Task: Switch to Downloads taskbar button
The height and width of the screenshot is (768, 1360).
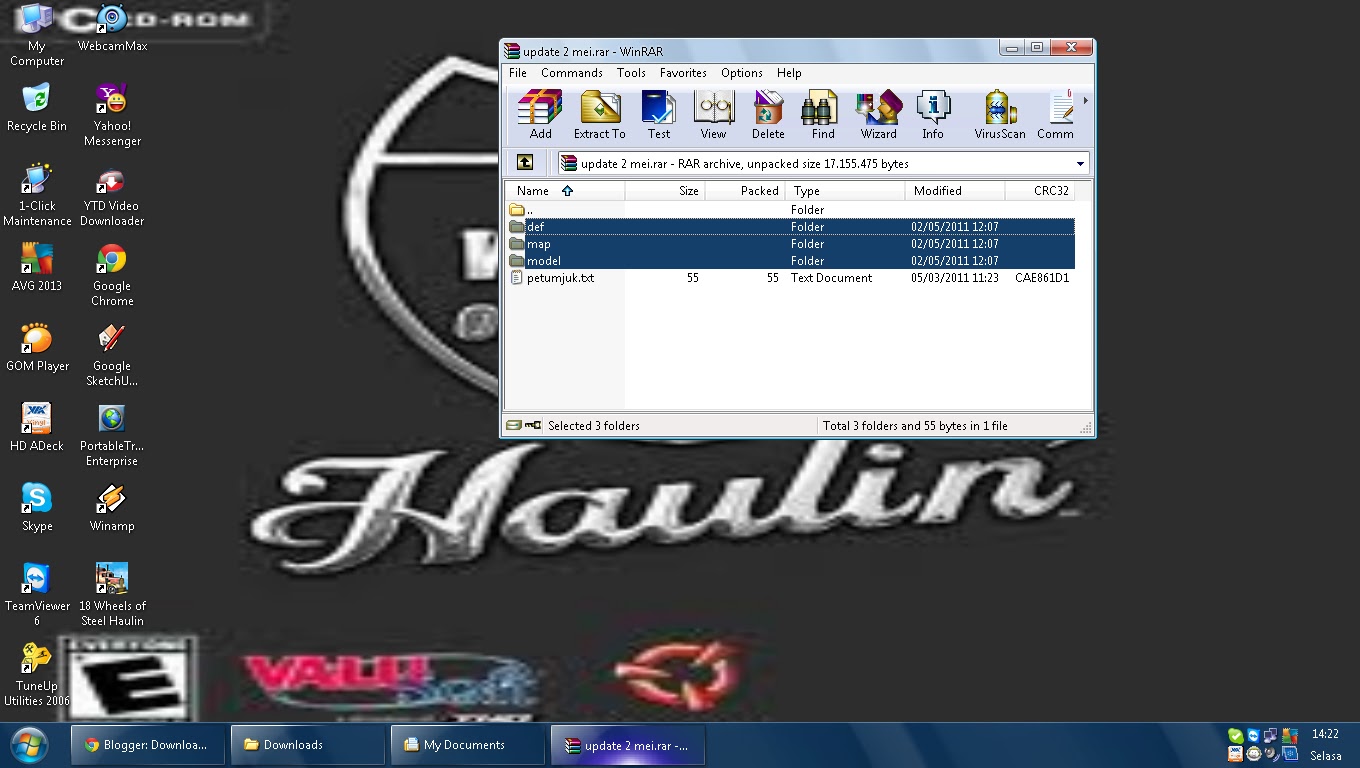Action: click(x=307, y=745)
